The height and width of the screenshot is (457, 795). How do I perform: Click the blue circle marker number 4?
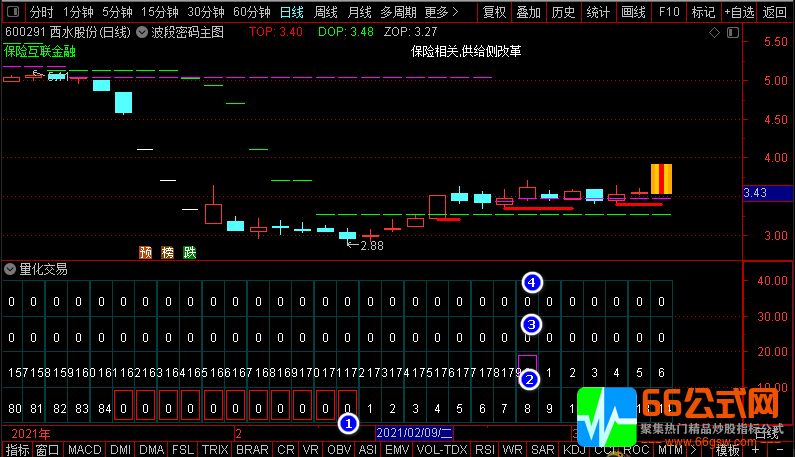pyautogui.click(x=533, y=283)
